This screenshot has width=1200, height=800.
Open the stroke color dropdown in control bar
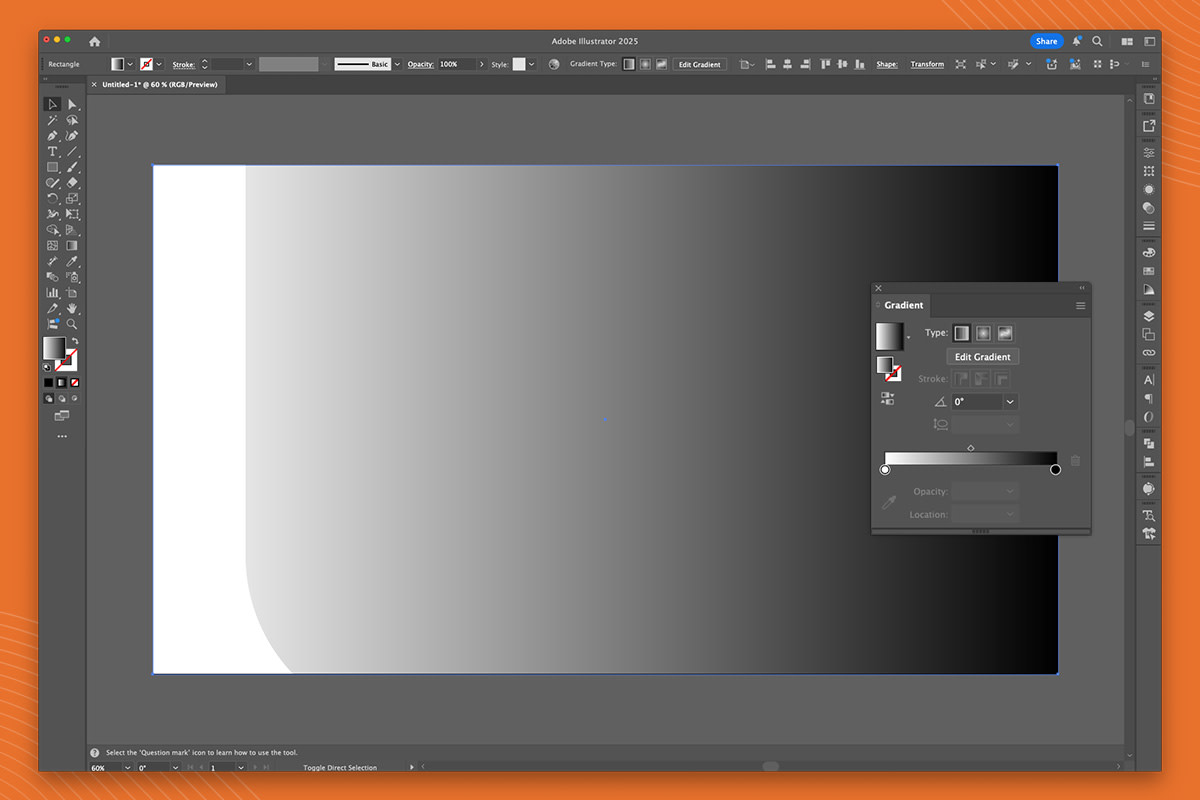click(160, 64)
